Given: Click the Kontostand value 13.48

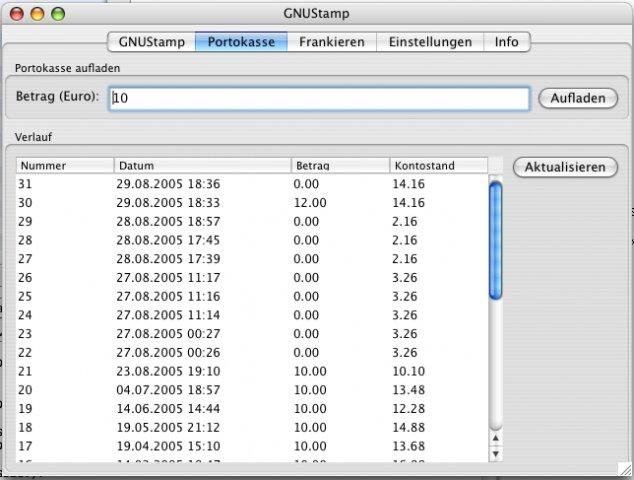Looking at the screenshot, I should 409,390.
